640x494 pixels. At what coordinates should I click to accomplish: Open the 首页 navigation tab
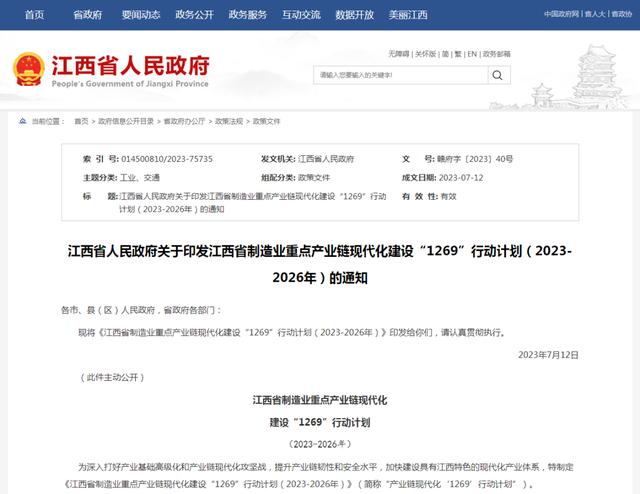(x=34, y=15)
